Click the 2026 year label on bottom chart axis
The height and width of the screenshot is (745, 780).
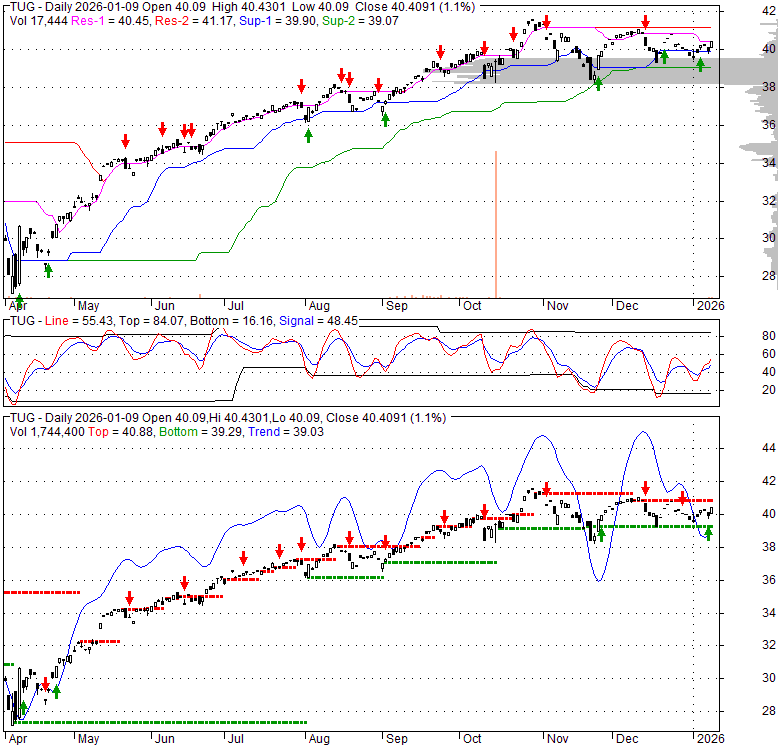pos(709,738)
